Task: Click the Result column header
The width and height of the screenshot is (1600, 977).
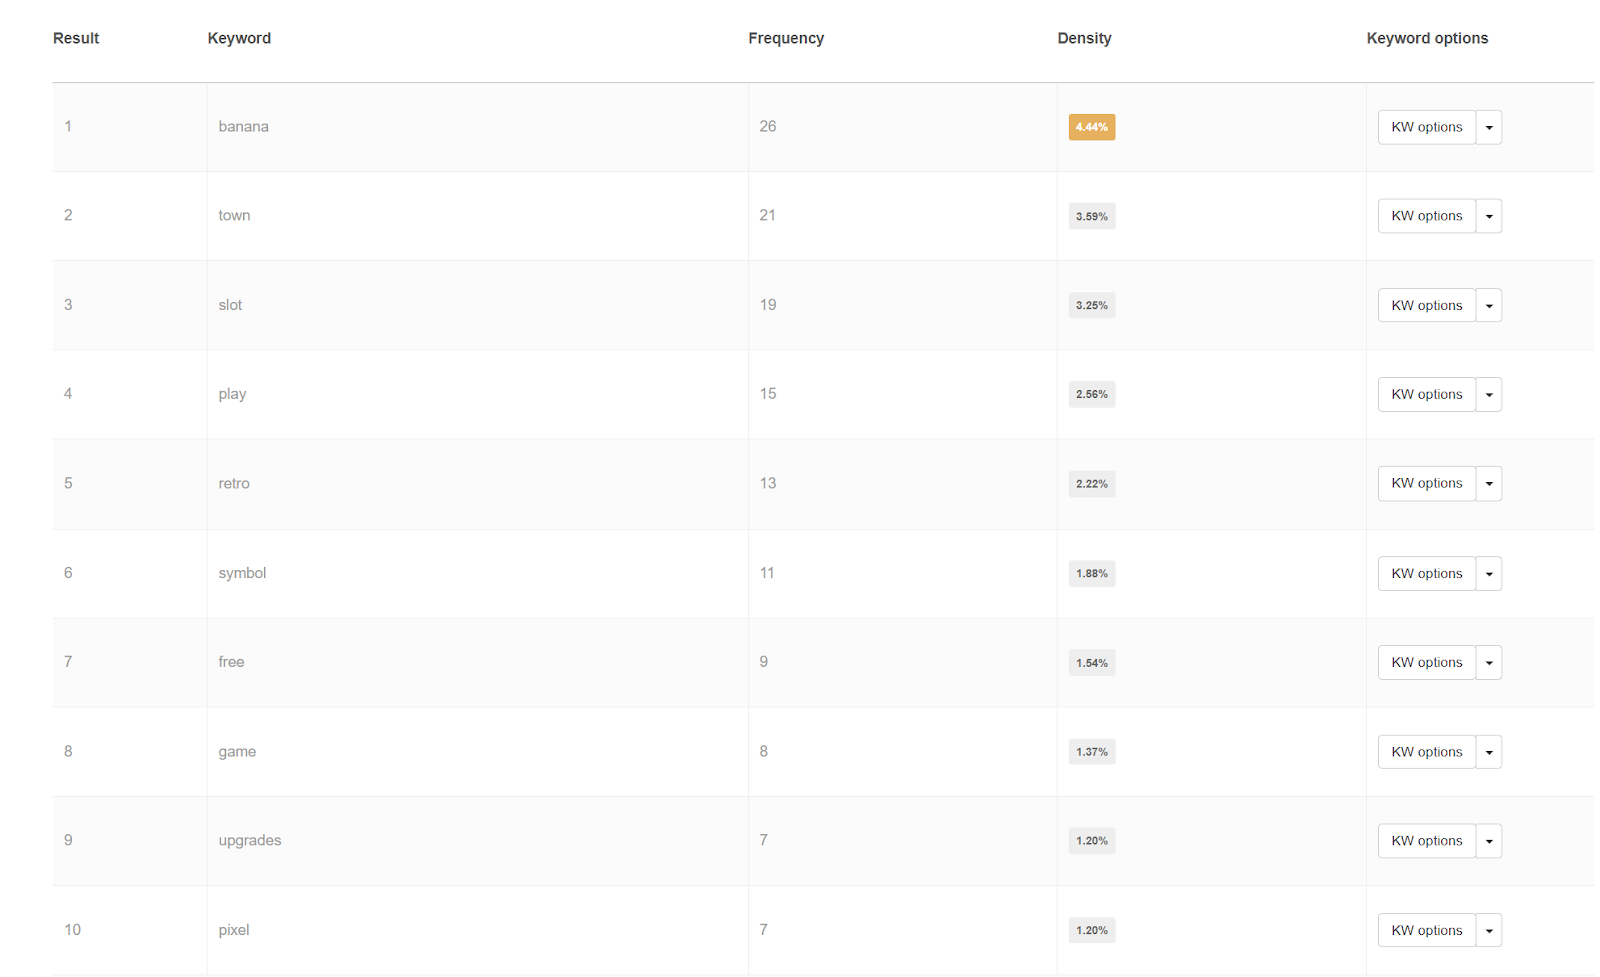Action: [x=76, y=38]
